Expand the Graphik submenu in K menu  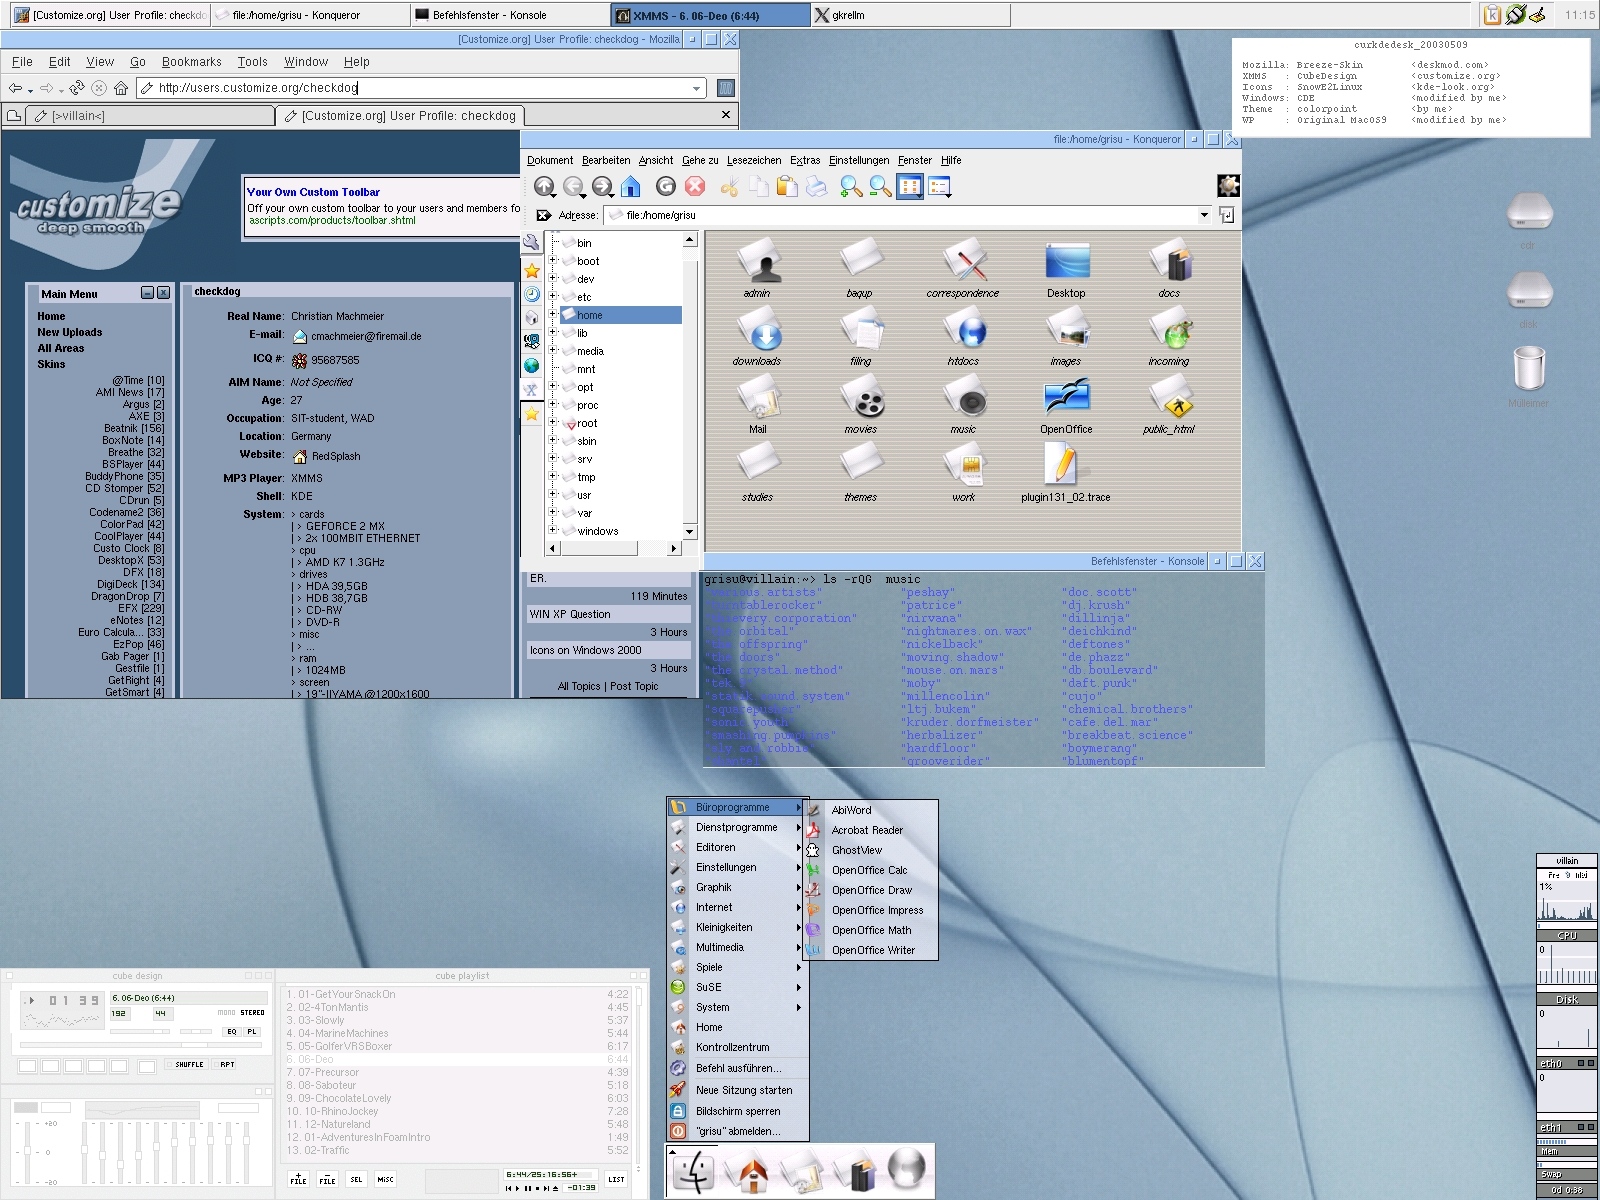pyautogui.click(x=736, y=887)
